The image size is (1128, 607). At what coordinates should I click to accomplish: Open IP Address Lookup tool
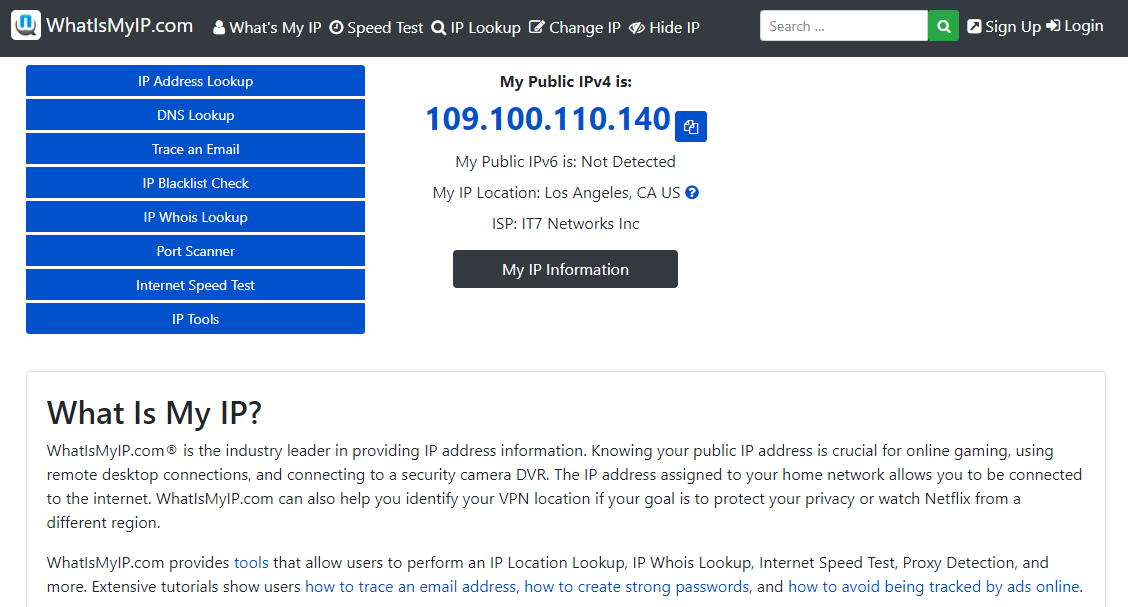[x=196, y=81]
